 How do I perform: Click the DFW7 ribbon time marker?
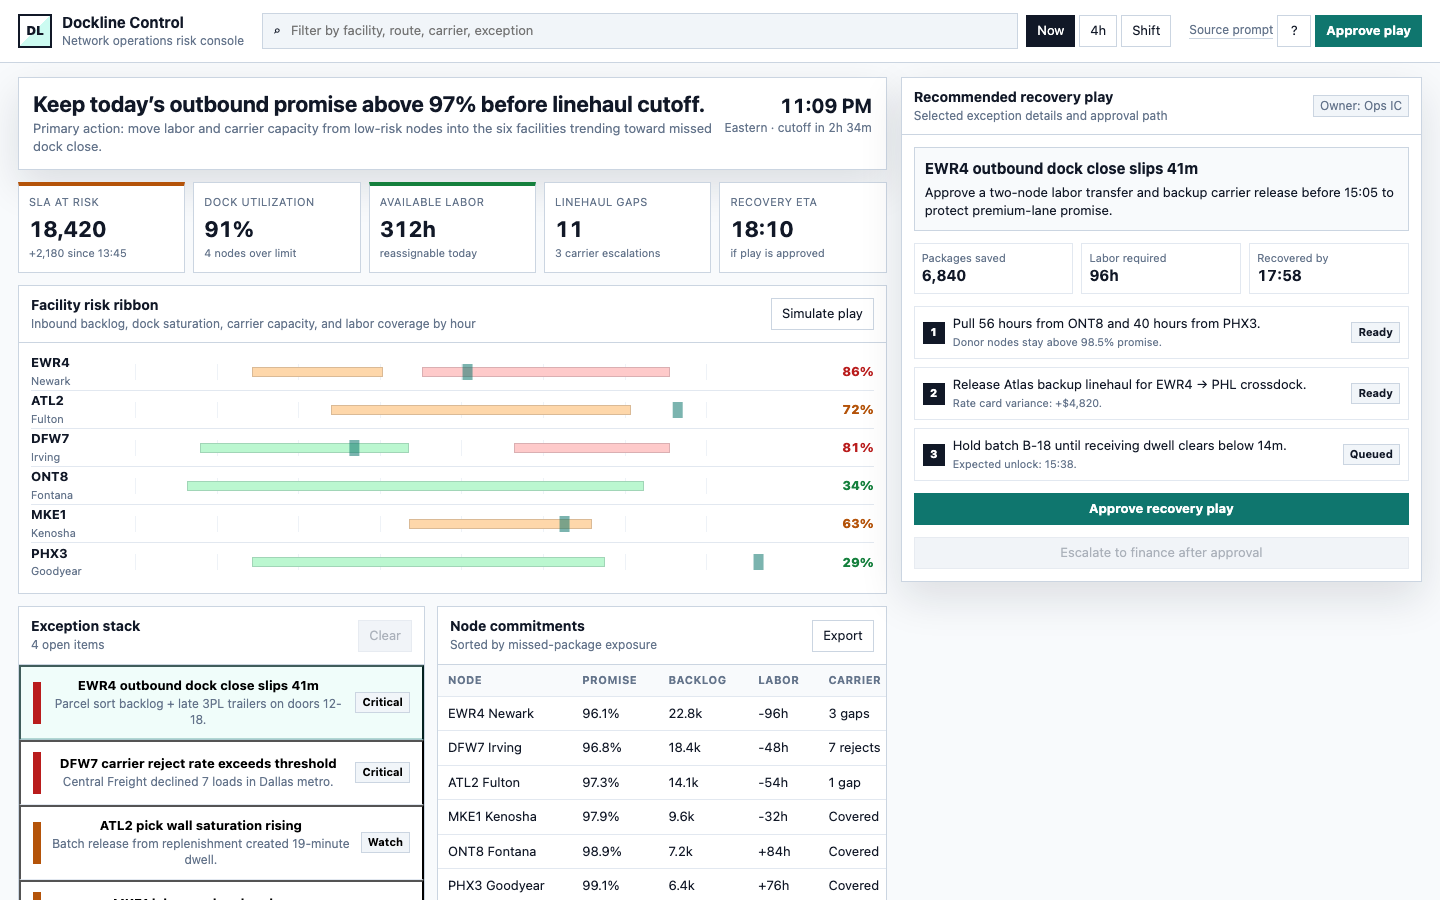pyautogui.click(x=354, y=448)
